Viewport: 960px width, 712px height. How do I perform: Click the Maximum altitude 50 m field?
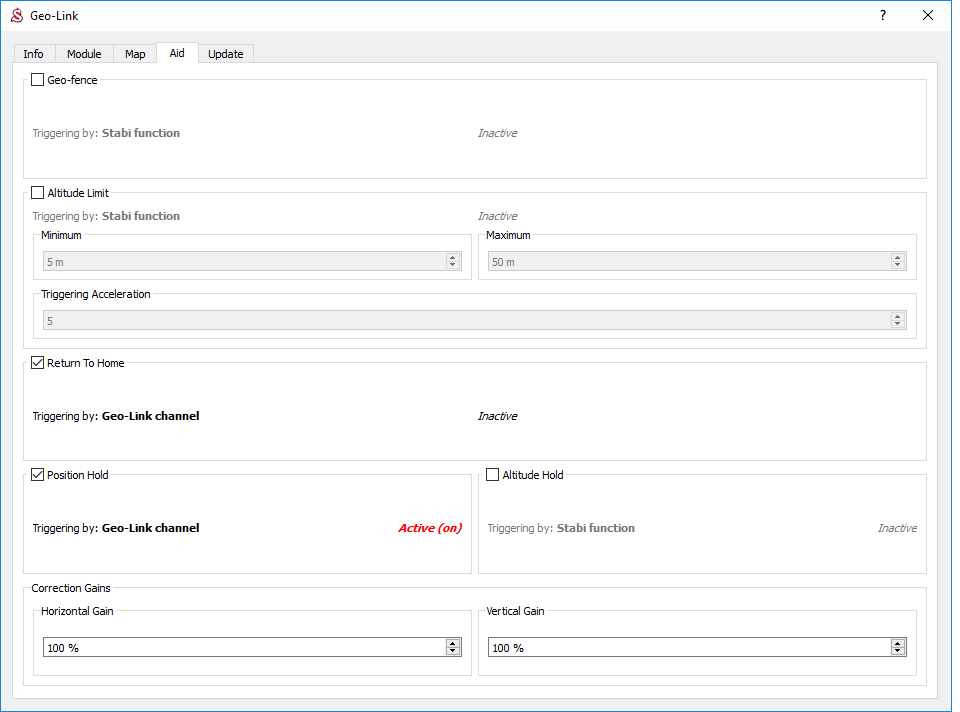click(685, 262)
